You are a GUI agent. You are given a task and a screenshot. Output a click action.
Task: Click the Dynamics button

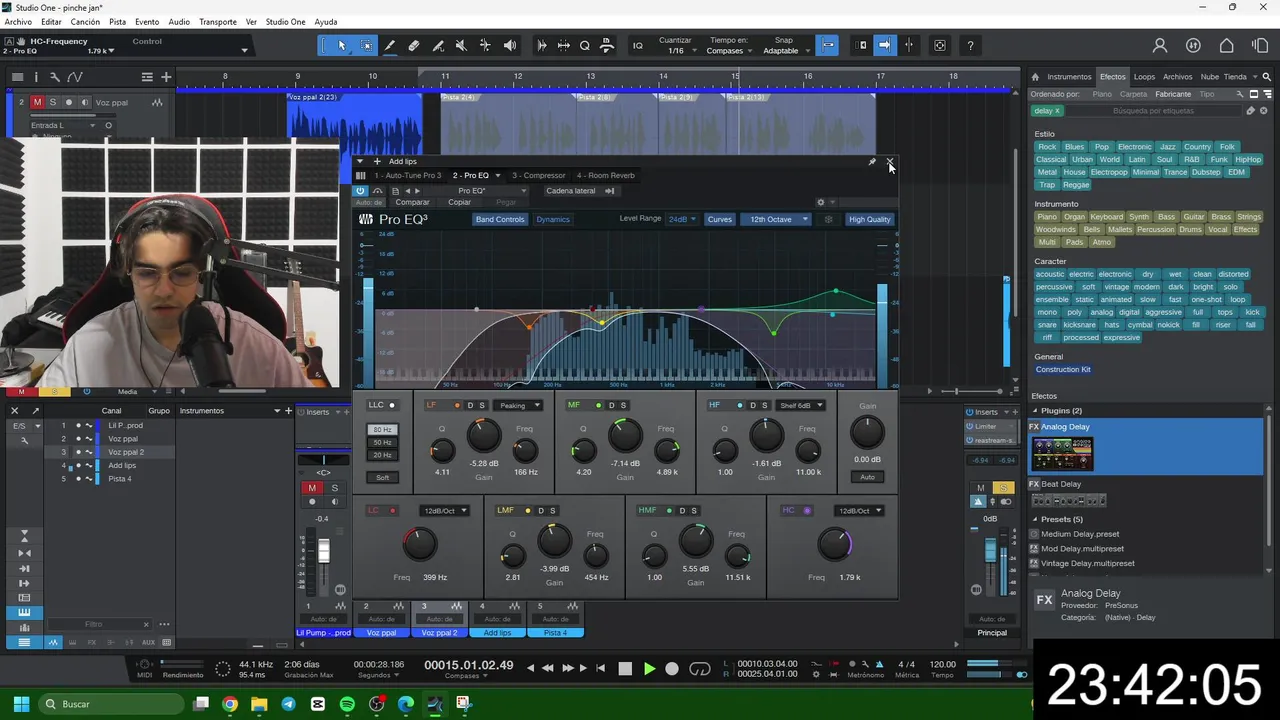553,219
